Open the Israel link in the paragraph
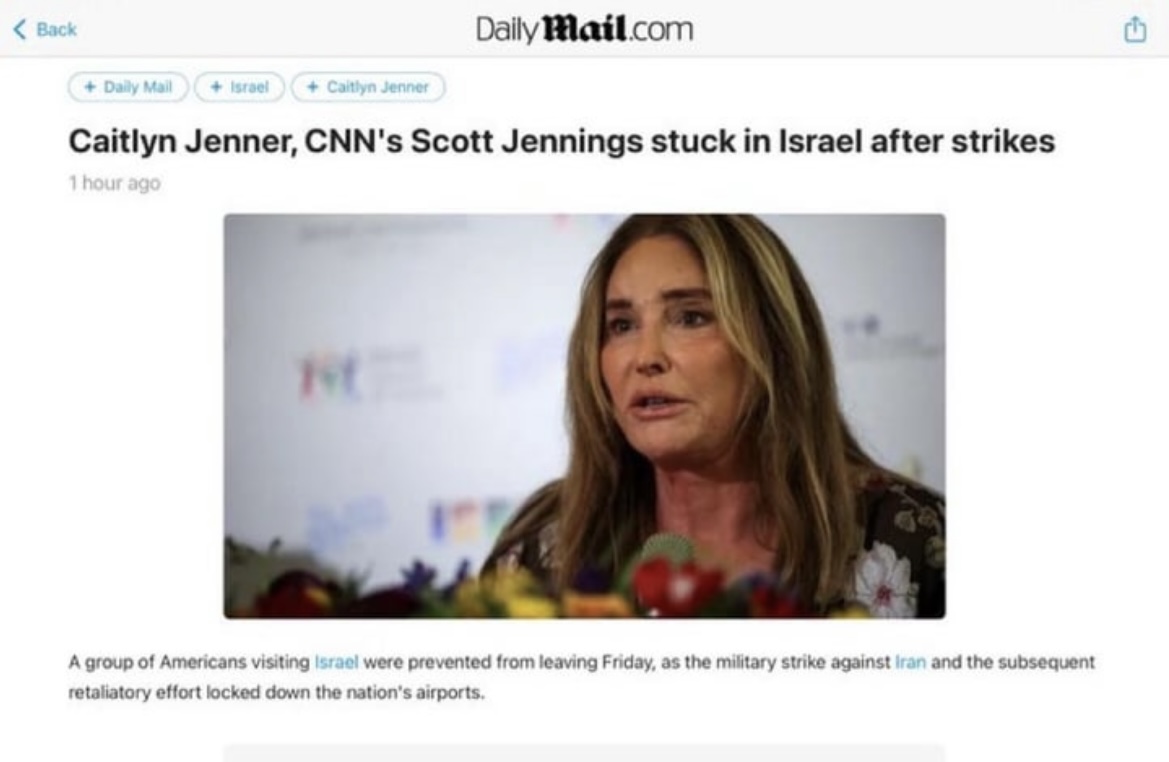Image resolution: width=1169 pixels, height=762 pixels. pyautogui.click(x=336, y=662)
